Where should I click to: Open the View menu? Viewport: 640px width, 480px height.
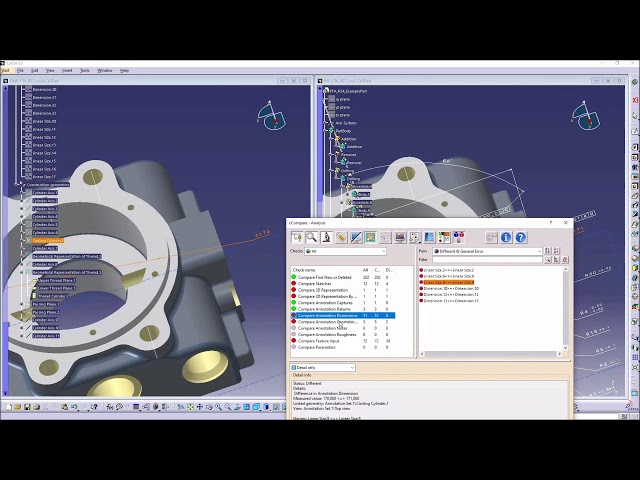[50, 70]
